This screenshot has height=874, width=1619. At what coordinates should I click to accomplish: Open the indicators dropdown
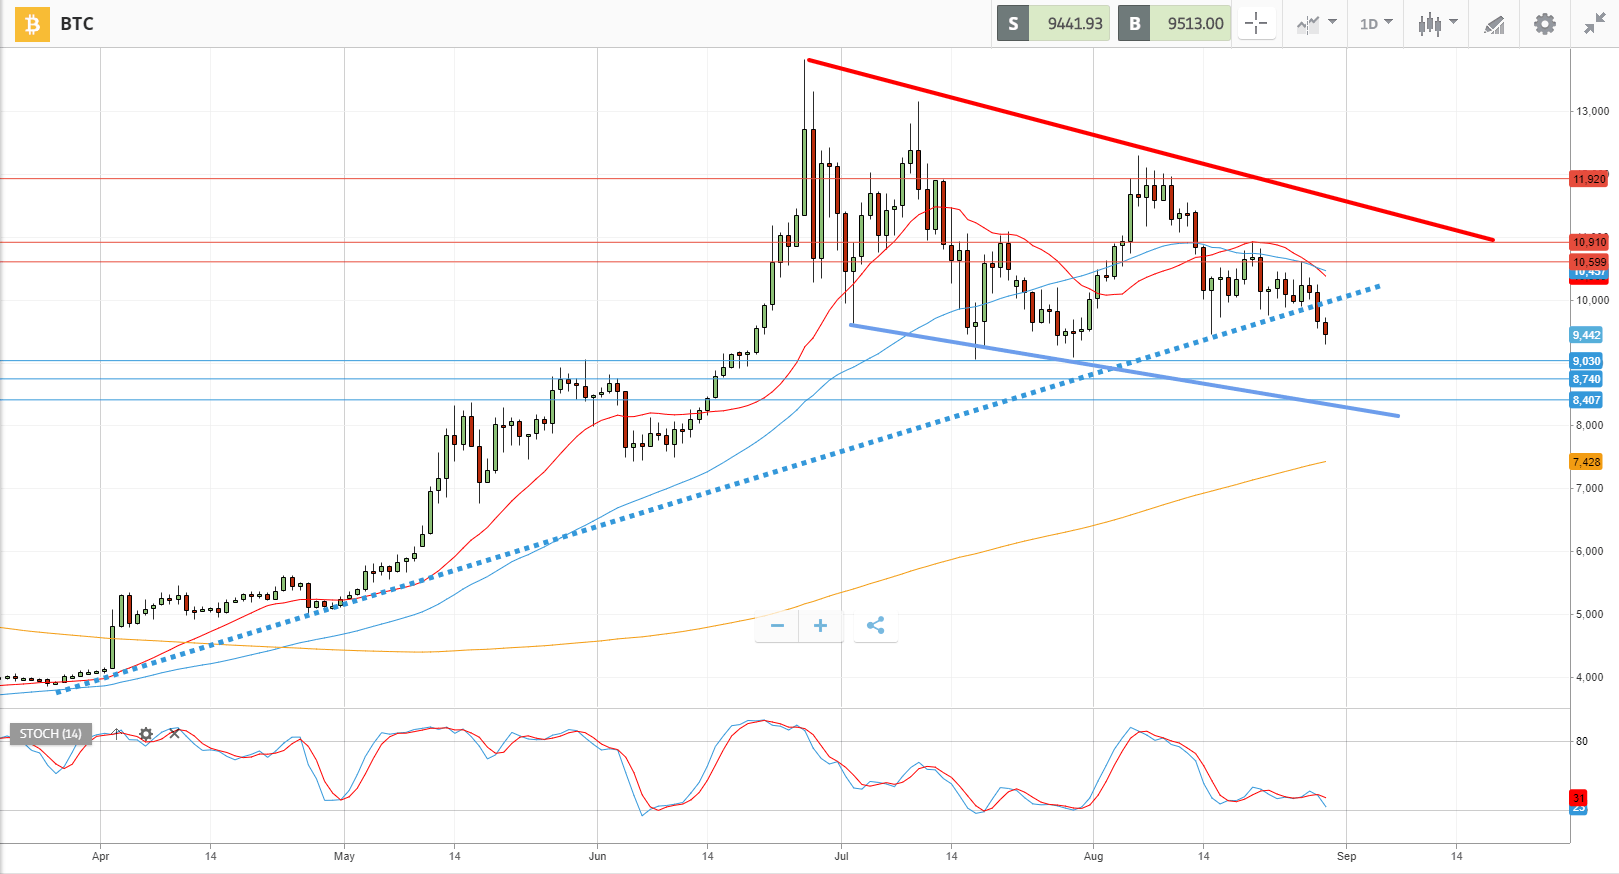pyautogui.click(x=1316, y=23)
